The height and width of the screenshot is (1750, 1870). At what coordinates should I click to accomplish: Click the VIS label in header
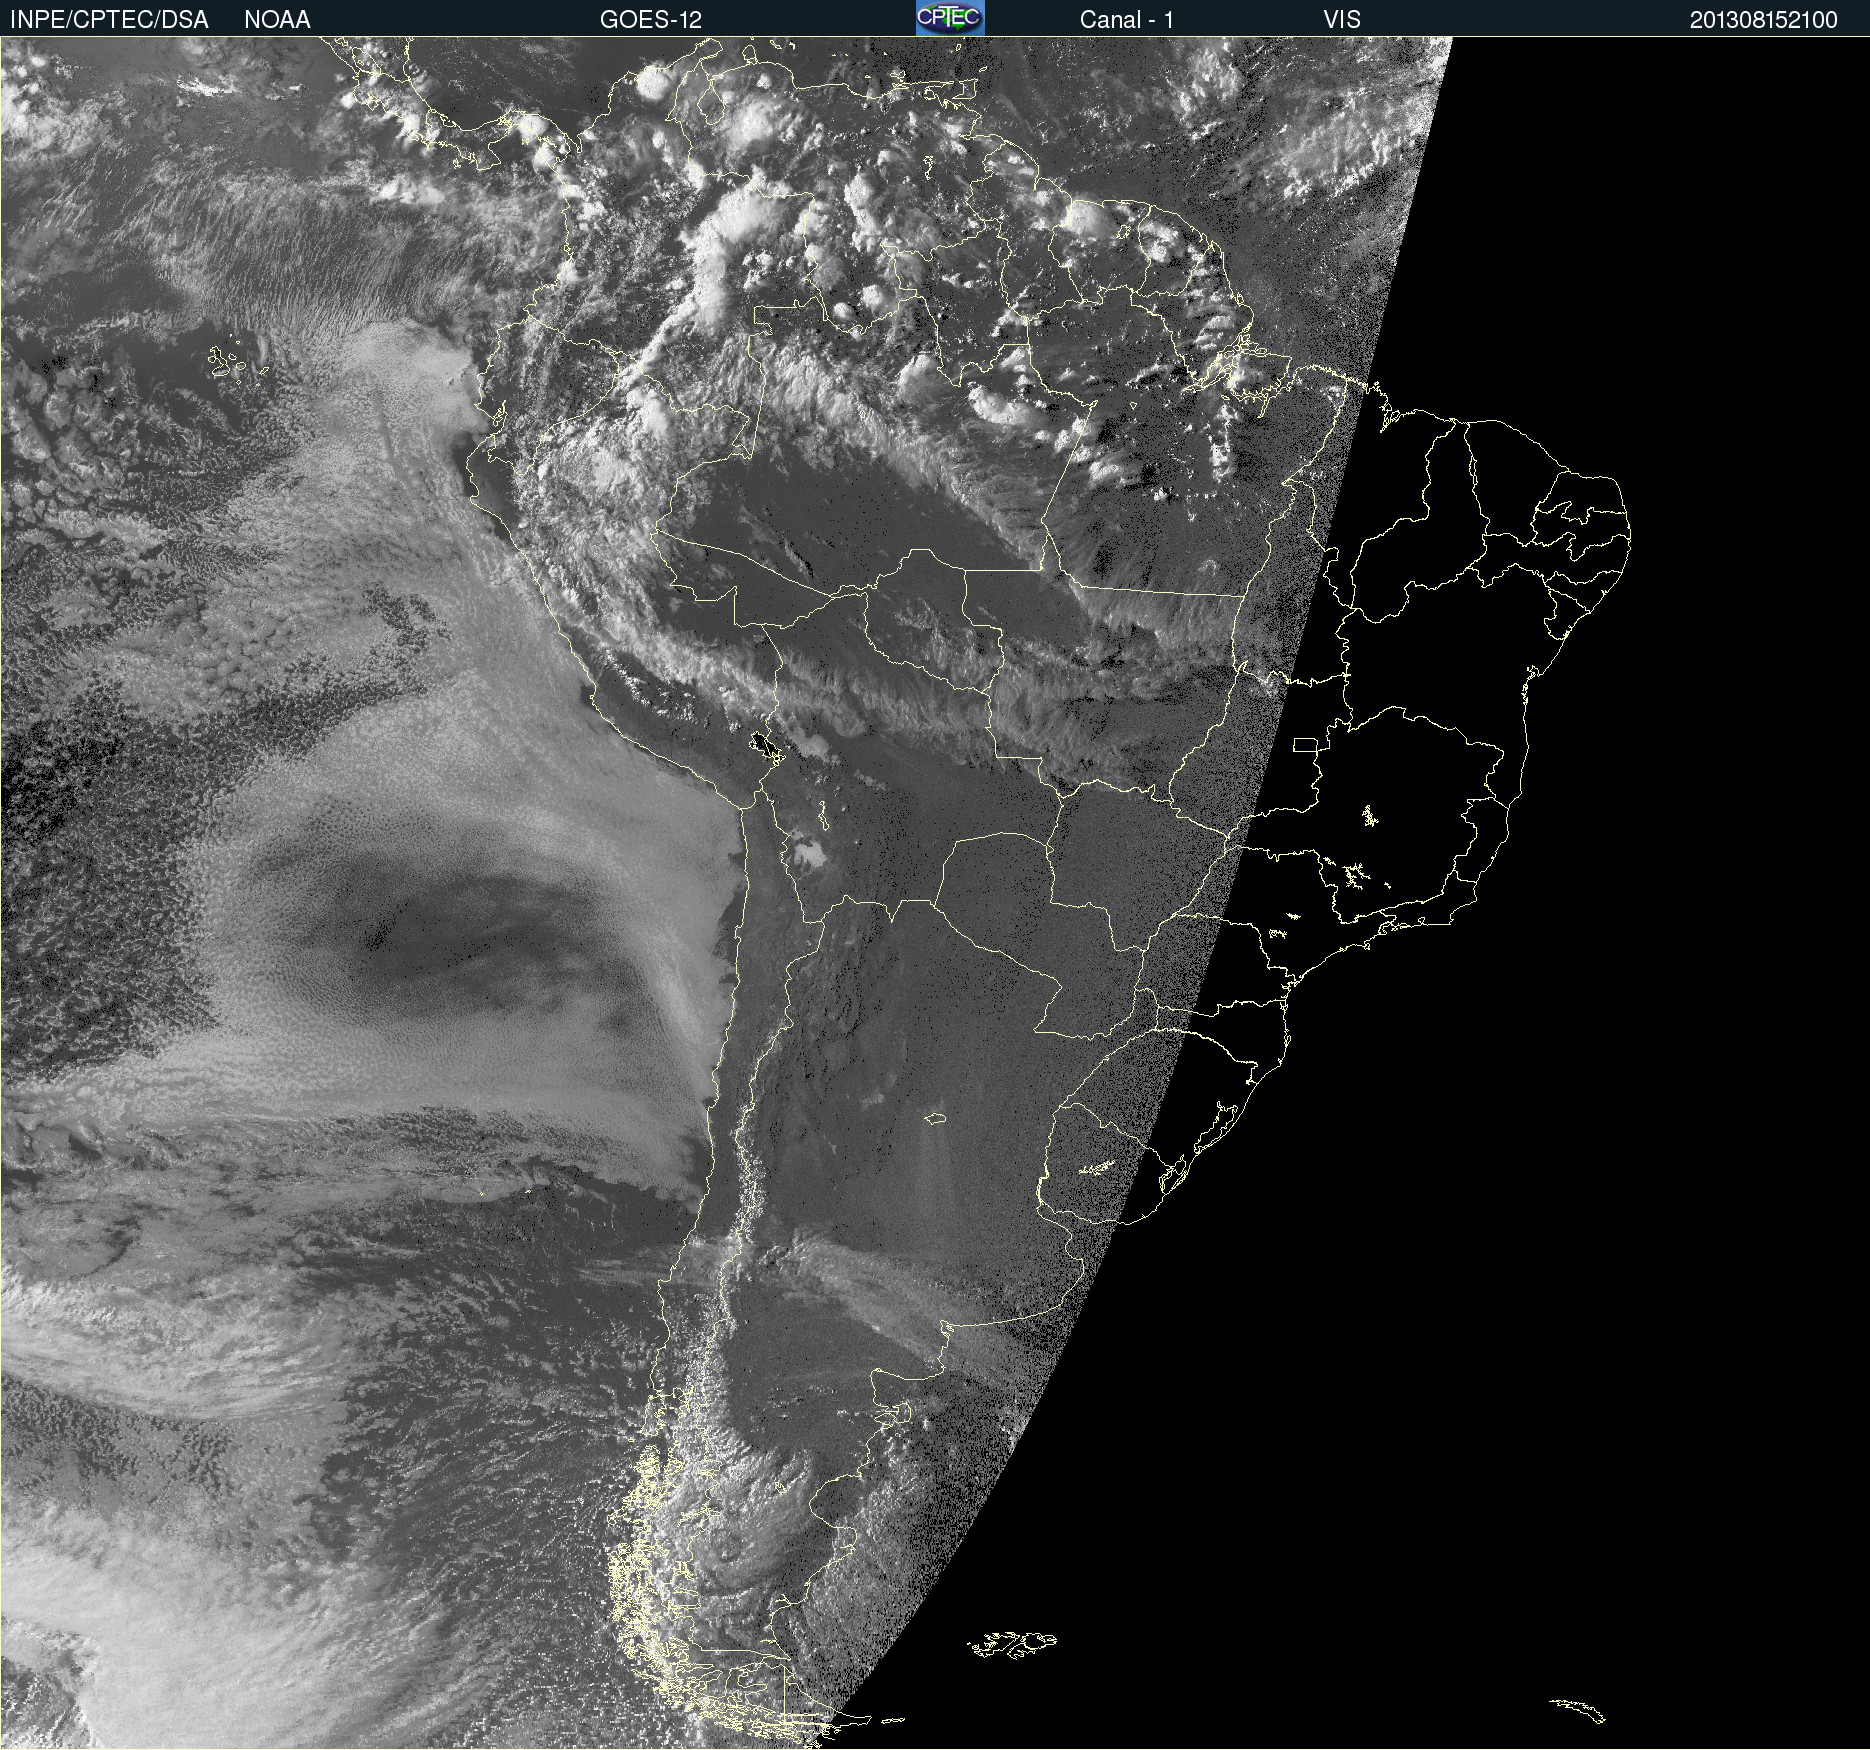pos(1342,20)
